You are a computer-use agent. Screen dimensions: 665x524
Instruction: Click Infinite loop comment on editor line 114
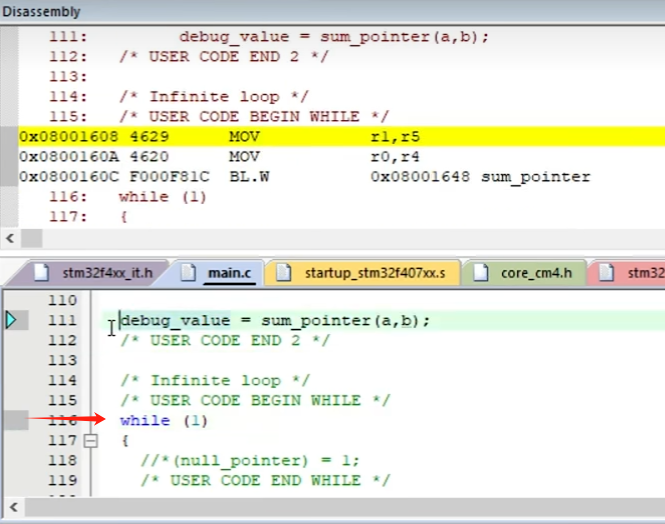(215, 380)
